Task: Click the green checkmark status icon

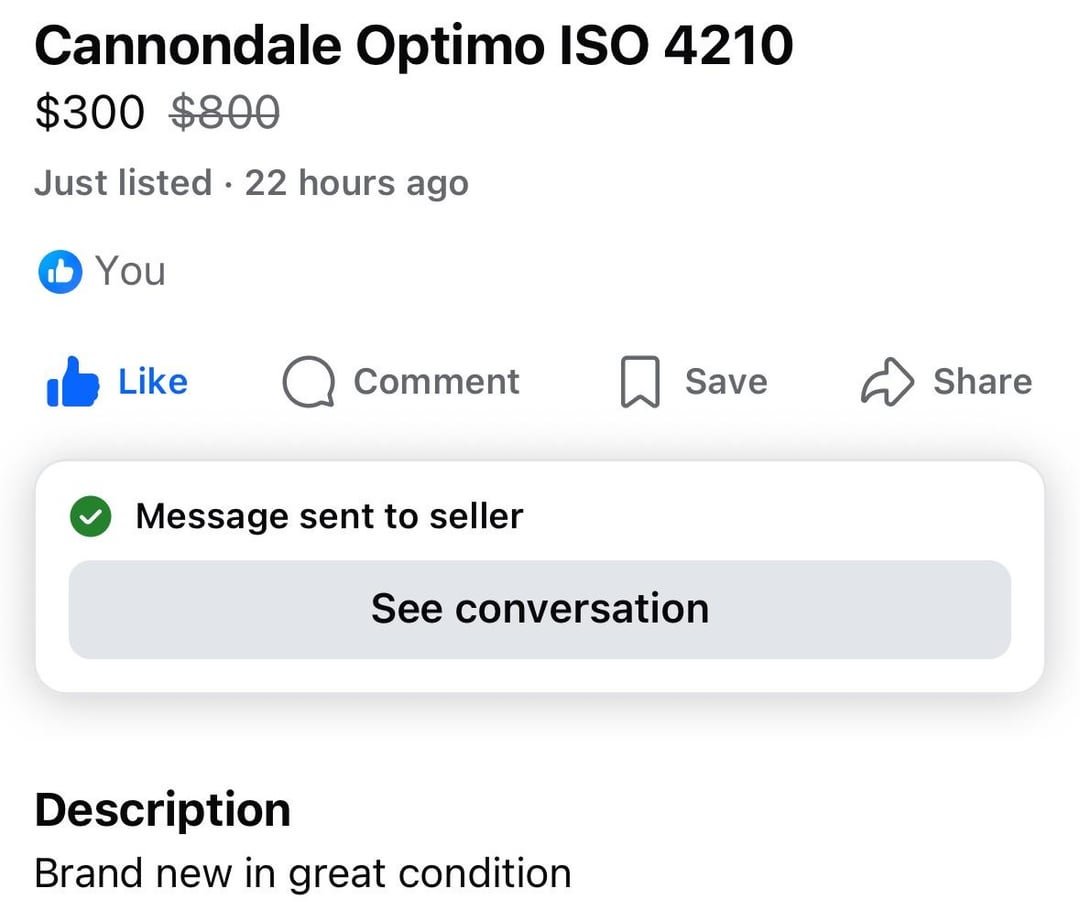Action: point(90,517)
